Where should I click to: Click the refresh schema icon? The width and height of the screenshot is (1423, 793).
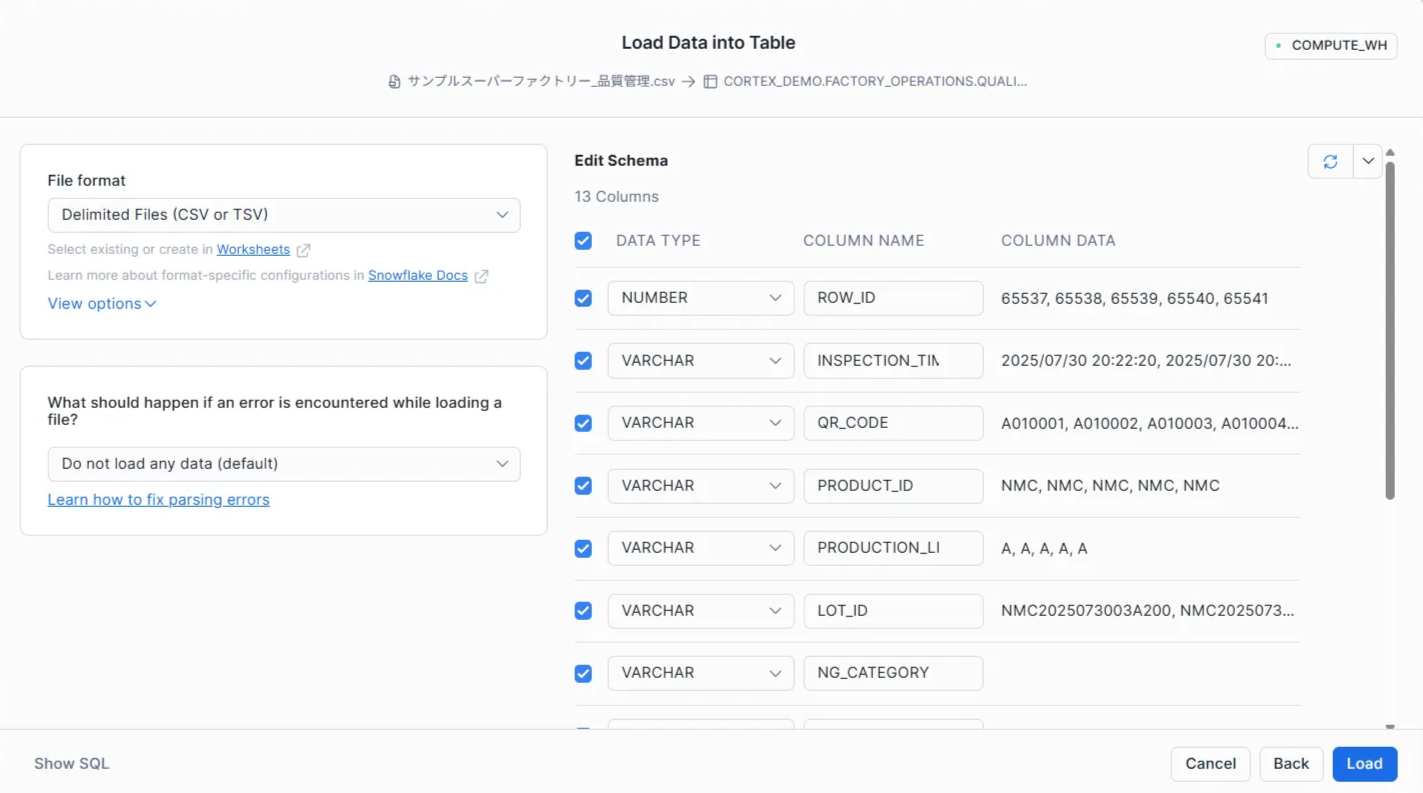[1330, 161]
